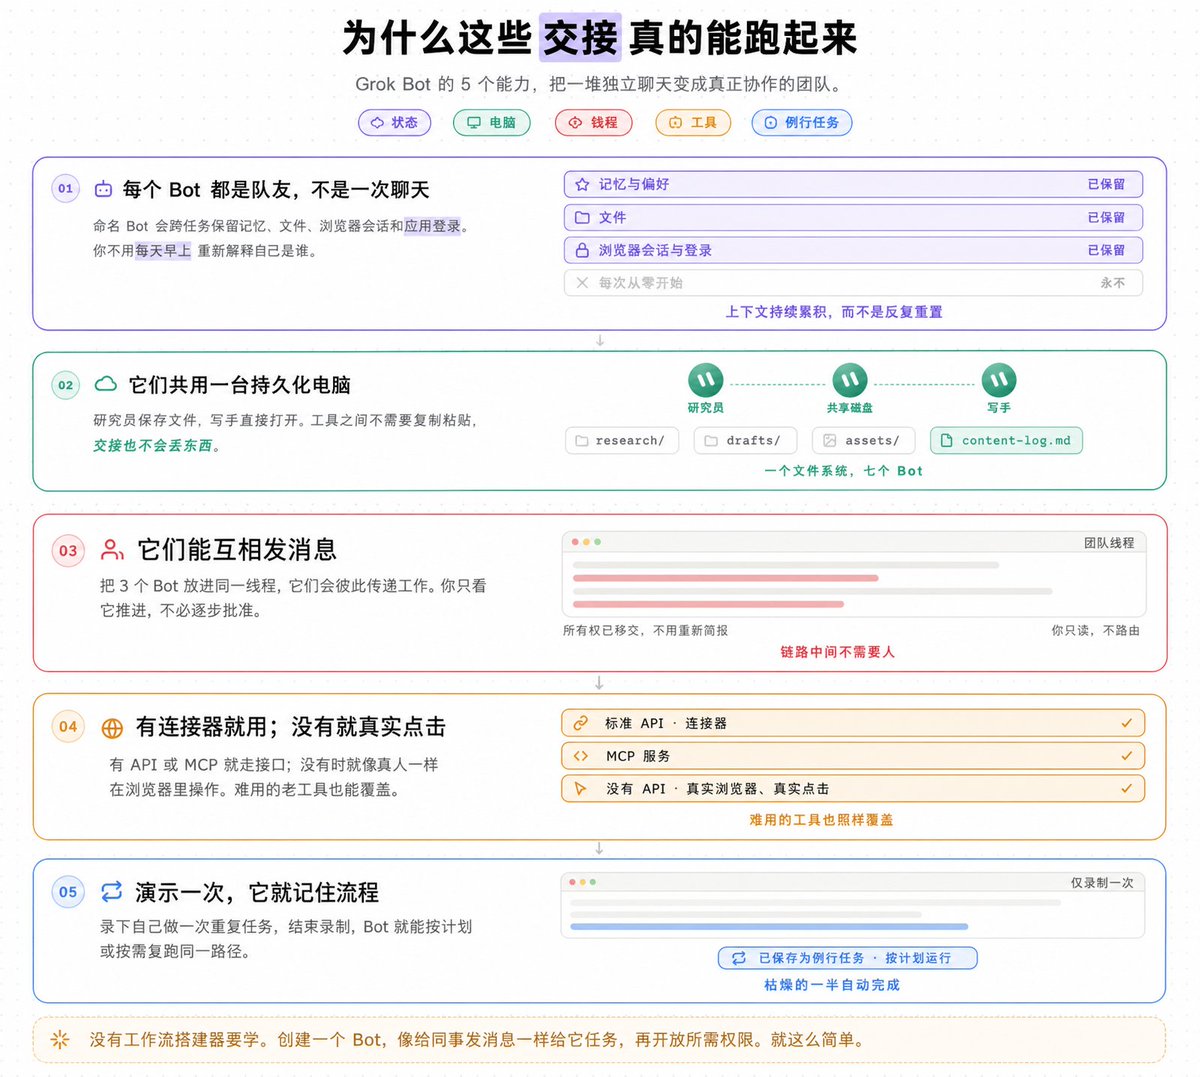Click the highlighted word 交接 in the title
Image resolution: width=1200 pixels, height=1077 pixels.
tap(580, 38)
